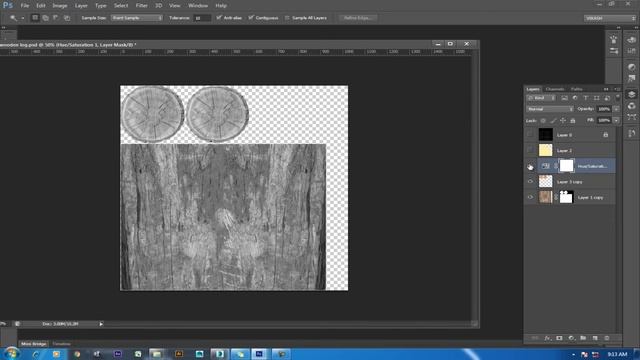Show the yellow Layer 2 visibility box
The width and height of the screenshot is (640, 360).
point(530,150)
